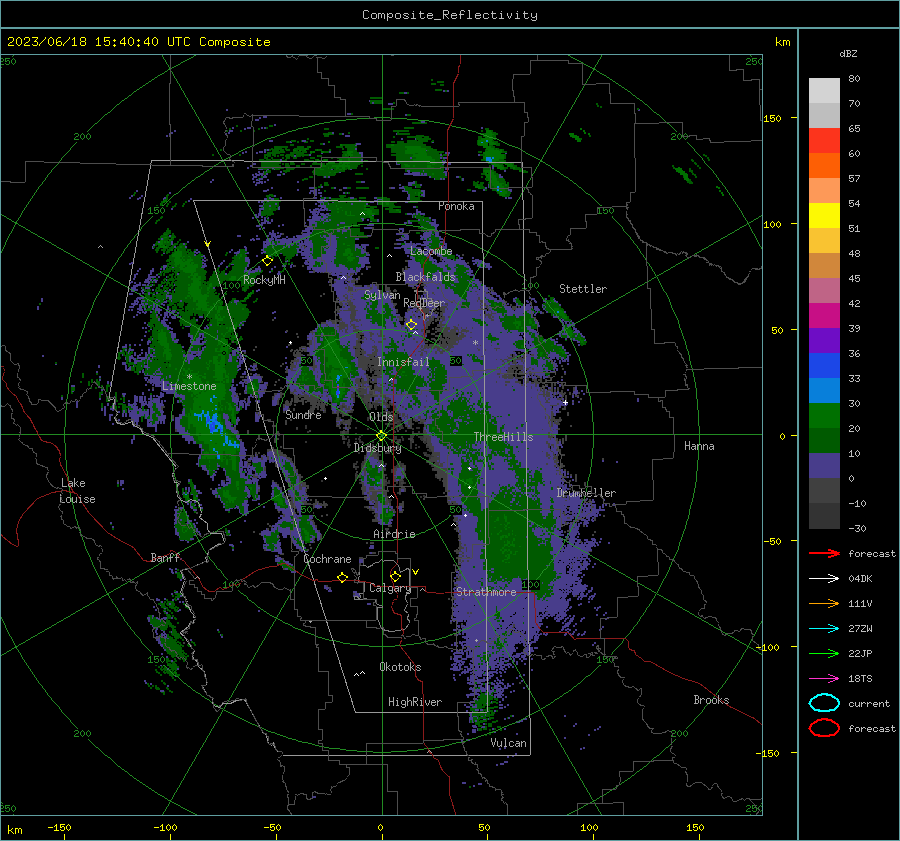
Task: Click the yellow diamond marker near RockyMH
Action: [x=267, y=261]
